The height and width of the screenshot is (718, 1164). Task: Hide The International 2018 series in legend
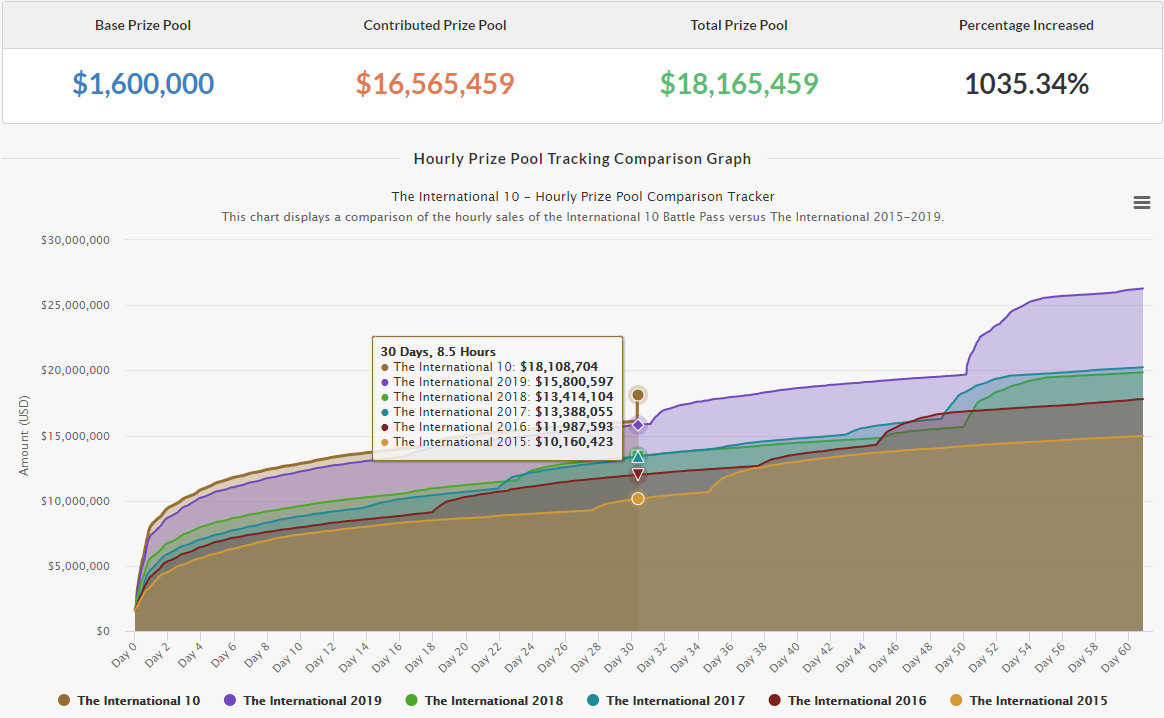click(484, 700)
